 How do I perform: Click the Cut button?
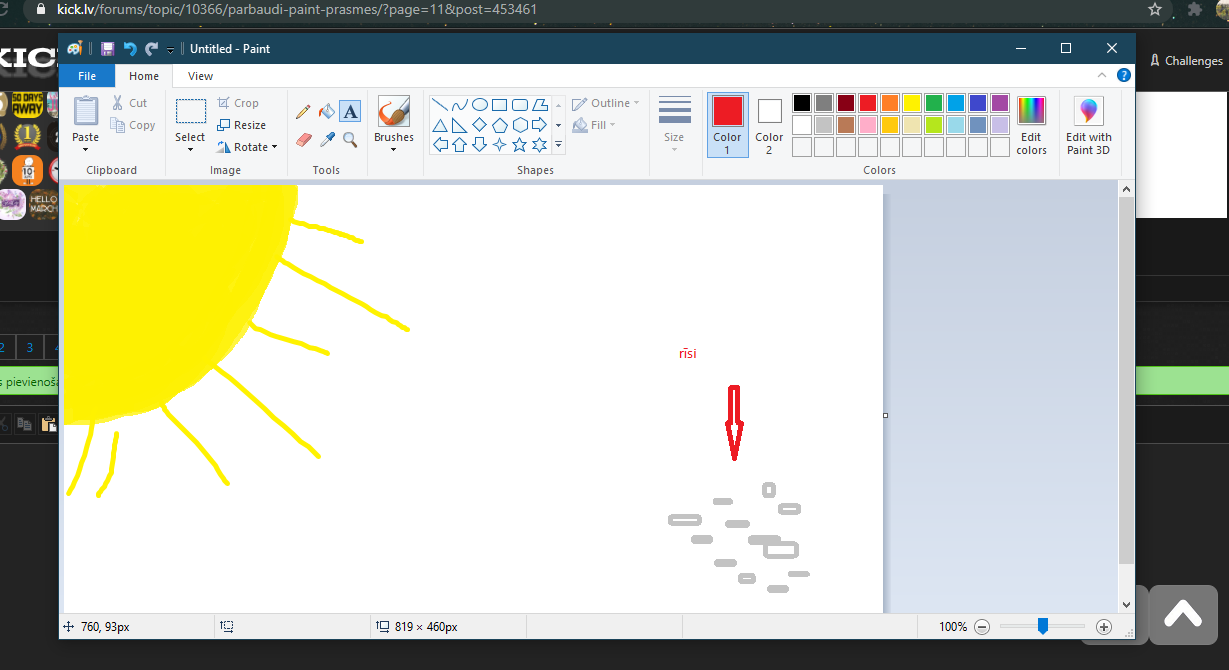click(x=130, y=103)
